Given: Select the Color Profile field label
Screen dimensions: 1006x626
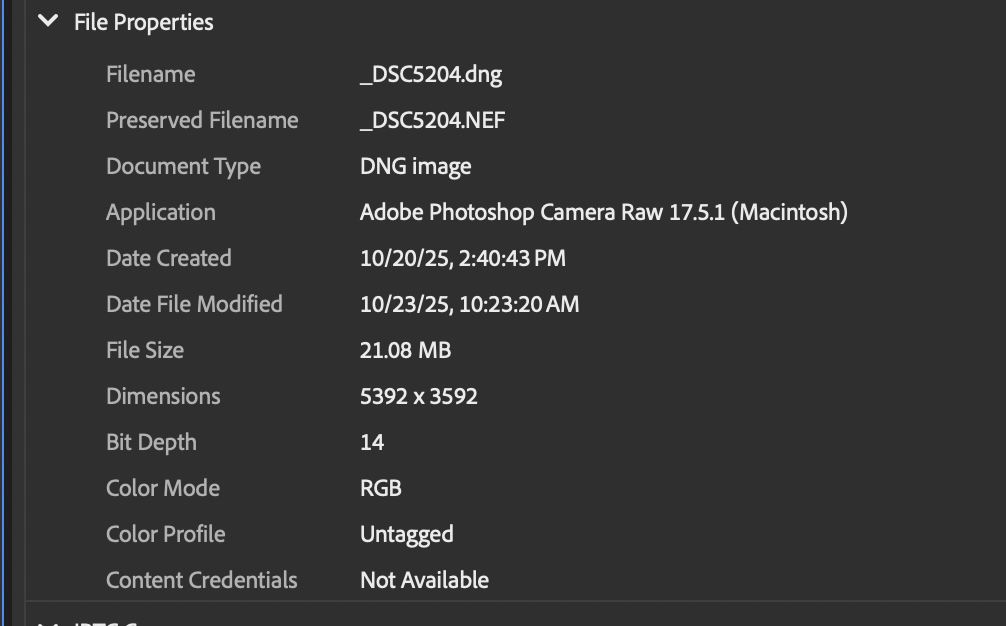Looking at the screenshot, I should pyautogui.click(x=165, y=534).
